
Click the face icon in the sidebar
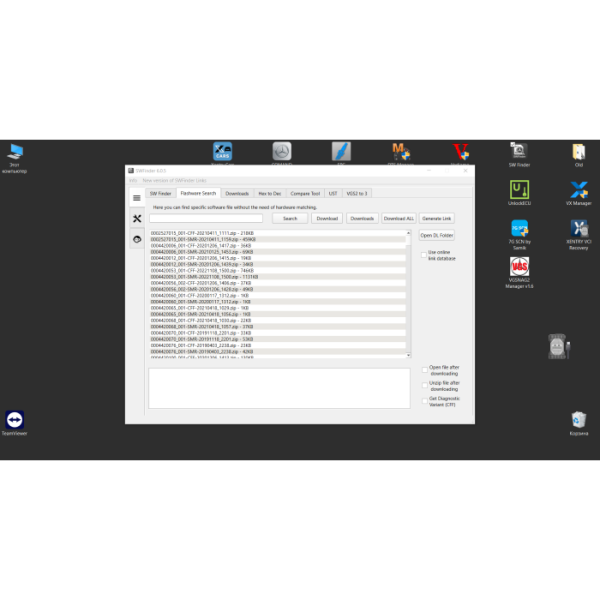[137, 239]
